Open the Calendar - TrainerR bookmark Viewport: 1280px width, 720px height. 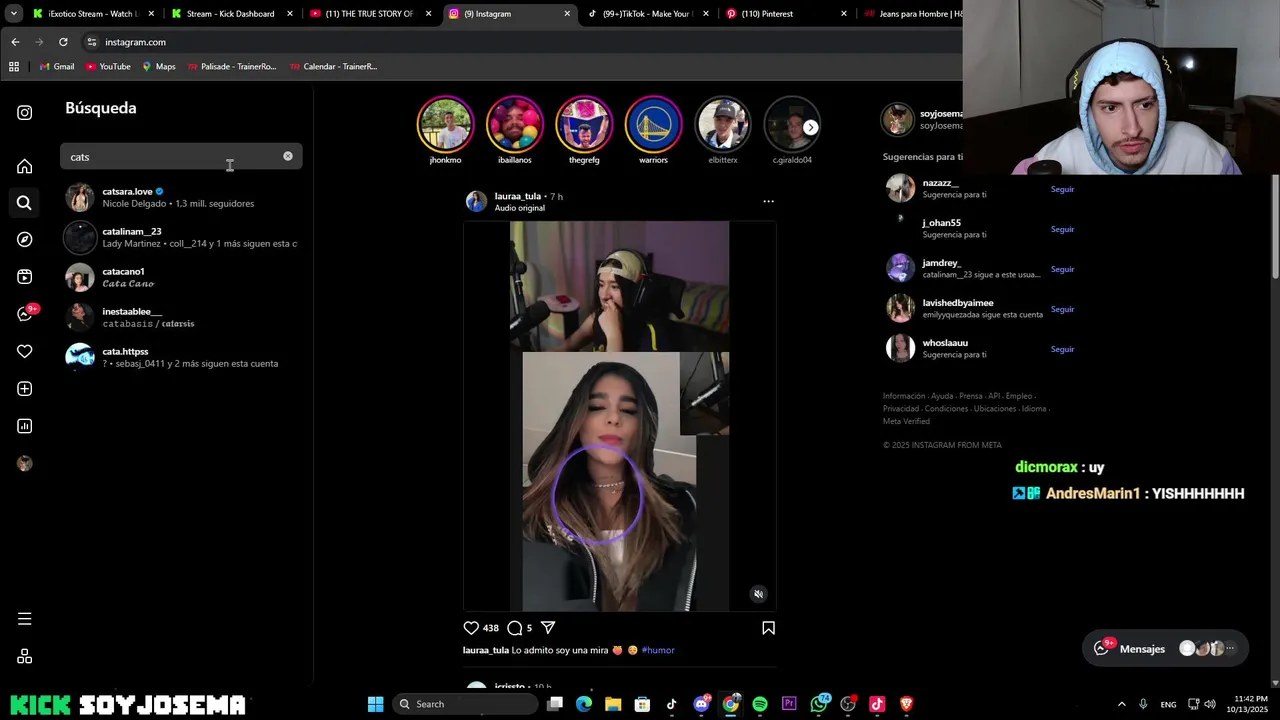(x=333, y=66)
